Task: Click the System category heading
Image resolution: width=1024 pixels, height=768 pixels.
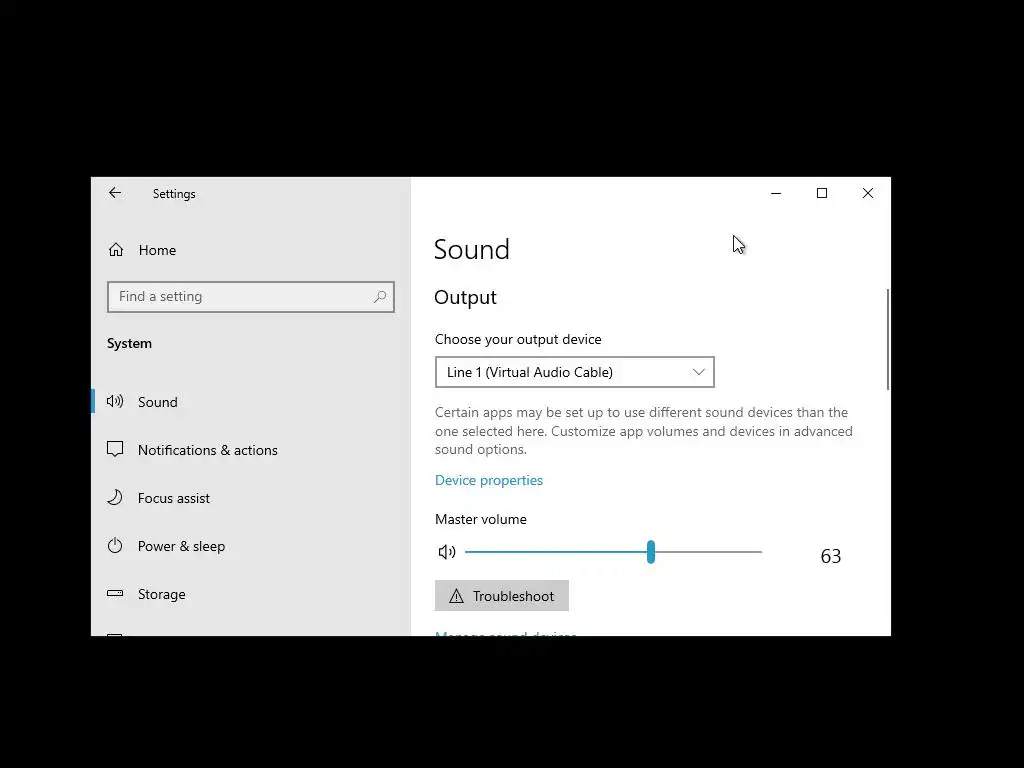Action: (x=129, y=344)
